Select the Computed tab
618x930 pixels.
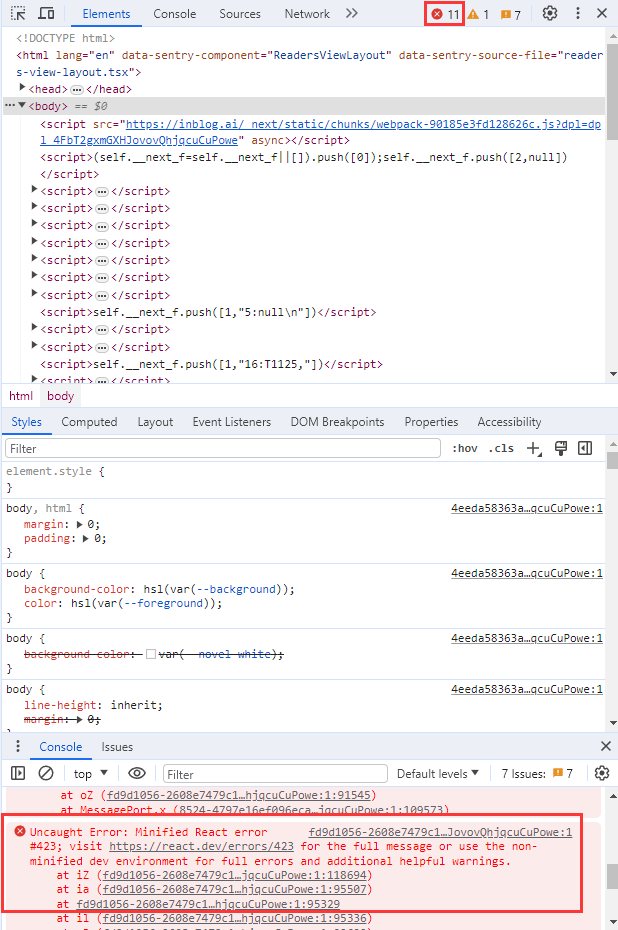pos(89,422)
